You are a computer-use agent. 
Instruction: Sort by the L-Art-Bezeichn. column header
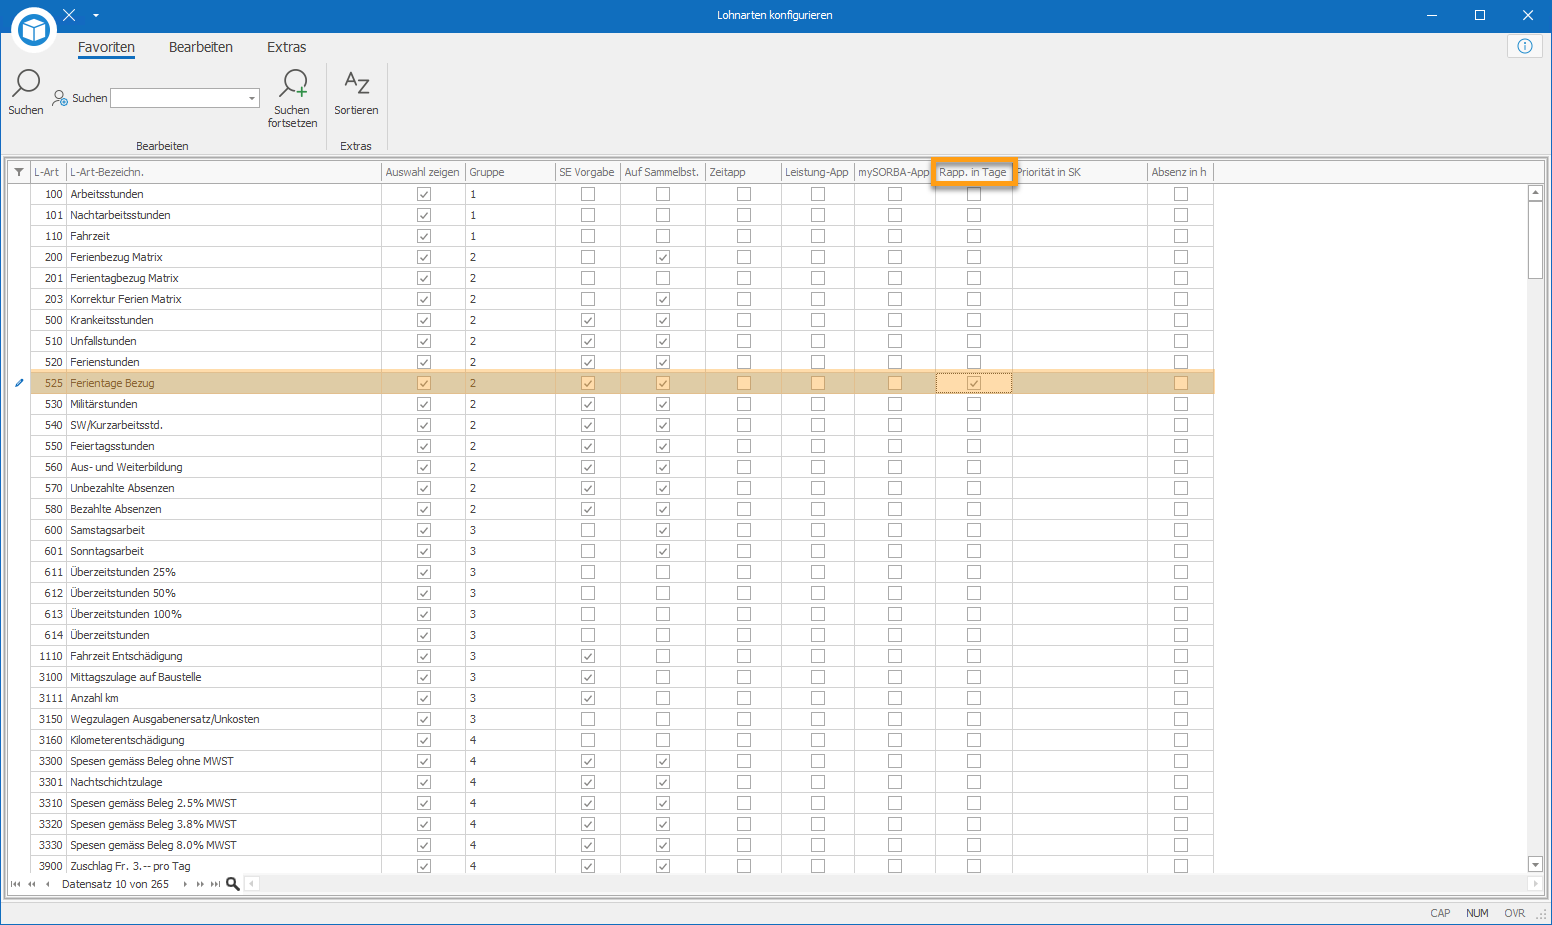pos(224,172)
